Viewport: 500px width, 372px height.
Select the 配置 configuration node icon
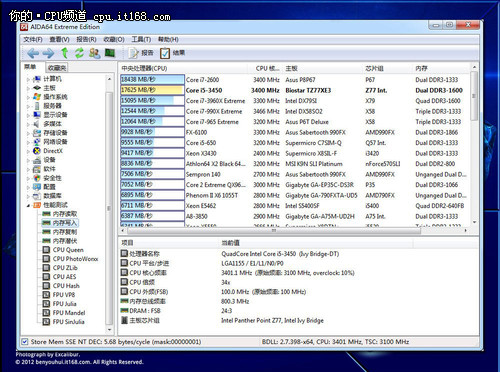pyautogui.click(x=37, y=187)
